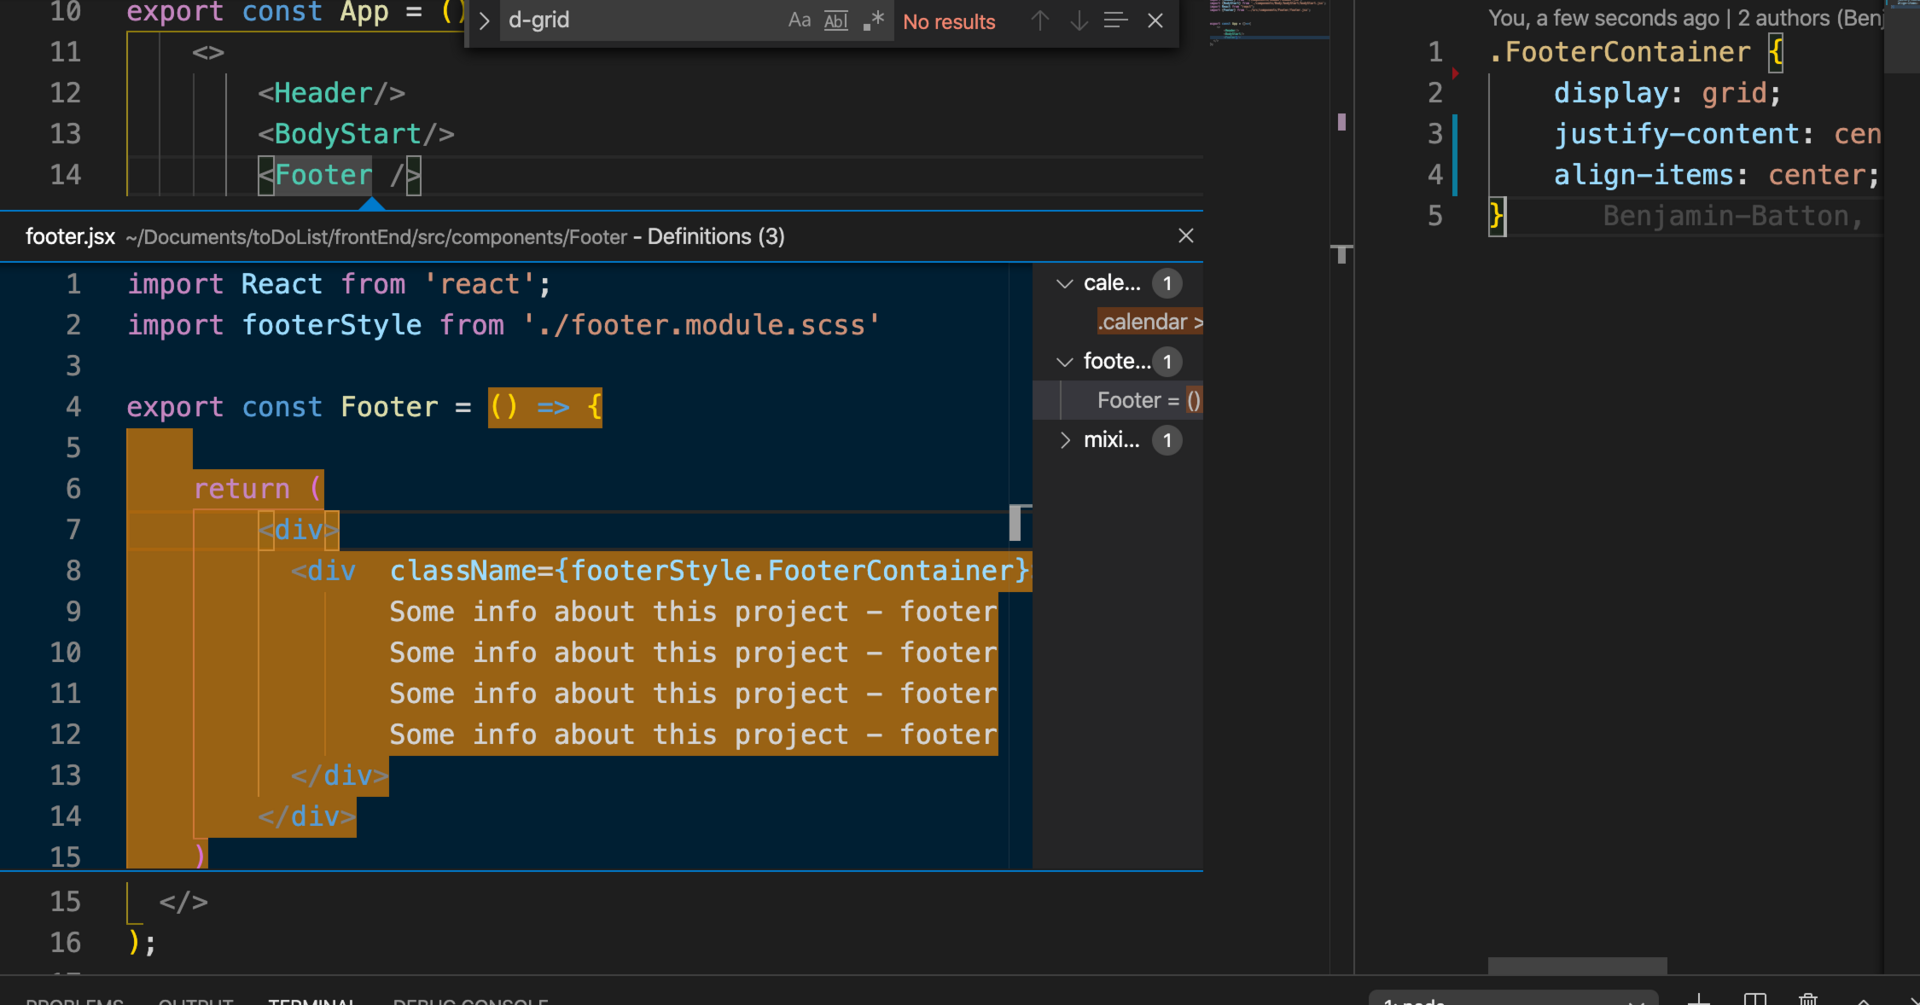Open the terminal selector dropdown
Screen dimensions: 1920x1005
pos(1513,998)
